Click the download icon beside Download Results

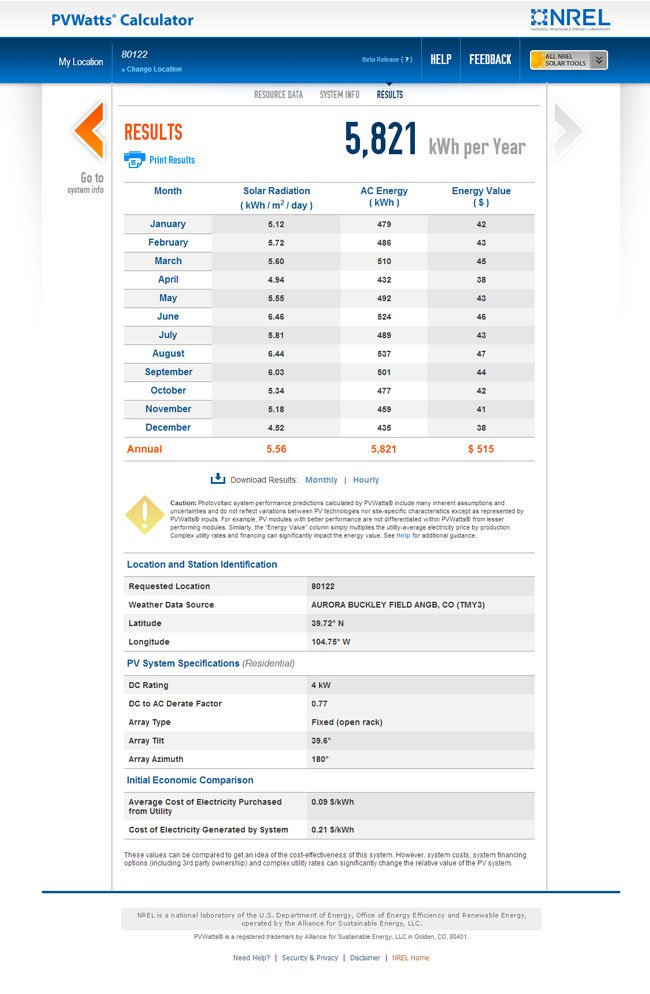218,479
